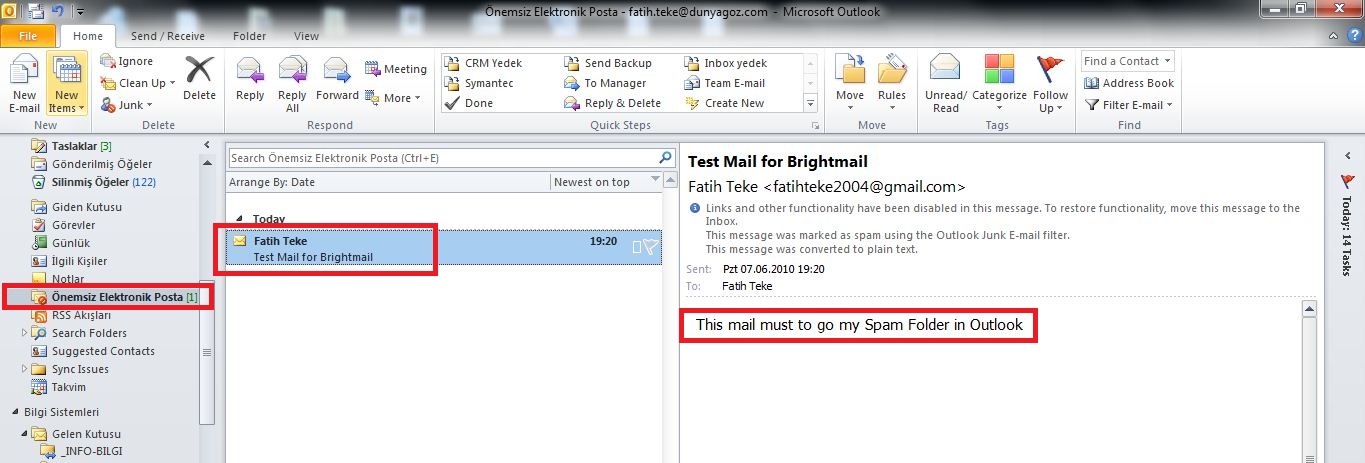Open the Filter E-mail dropdown
The height and width of the screenshot is (463, 1365).
1128,104
